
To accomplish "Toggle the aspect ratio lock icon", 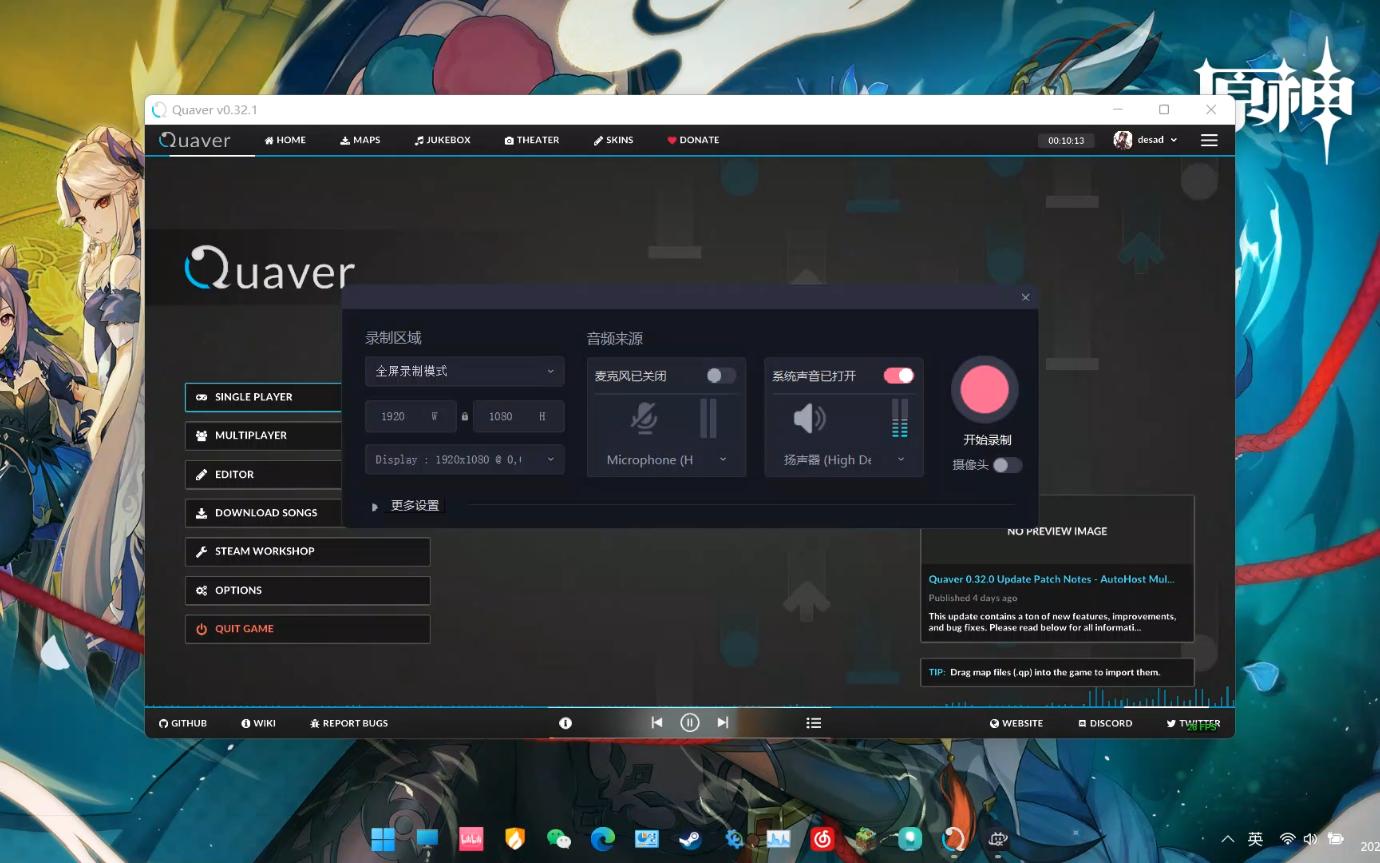I will (x=465, y=417).
